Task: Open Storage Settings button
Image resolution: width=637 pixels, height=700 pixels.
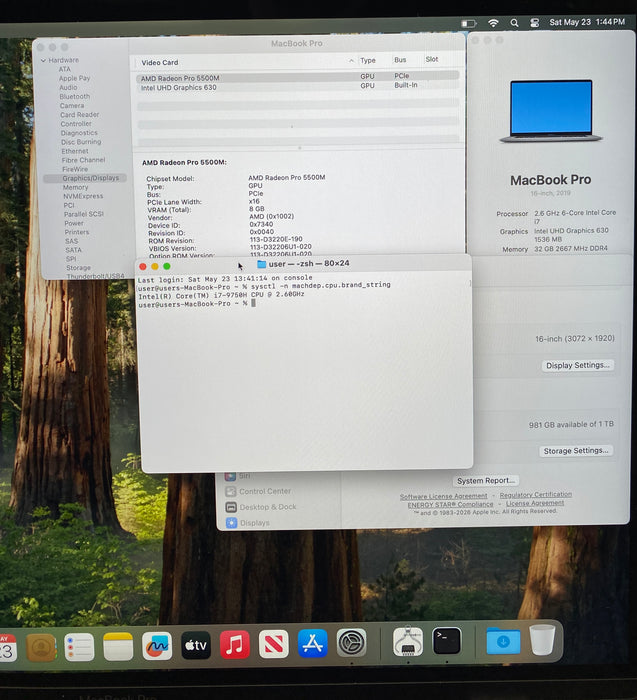Action: [576, 450]
